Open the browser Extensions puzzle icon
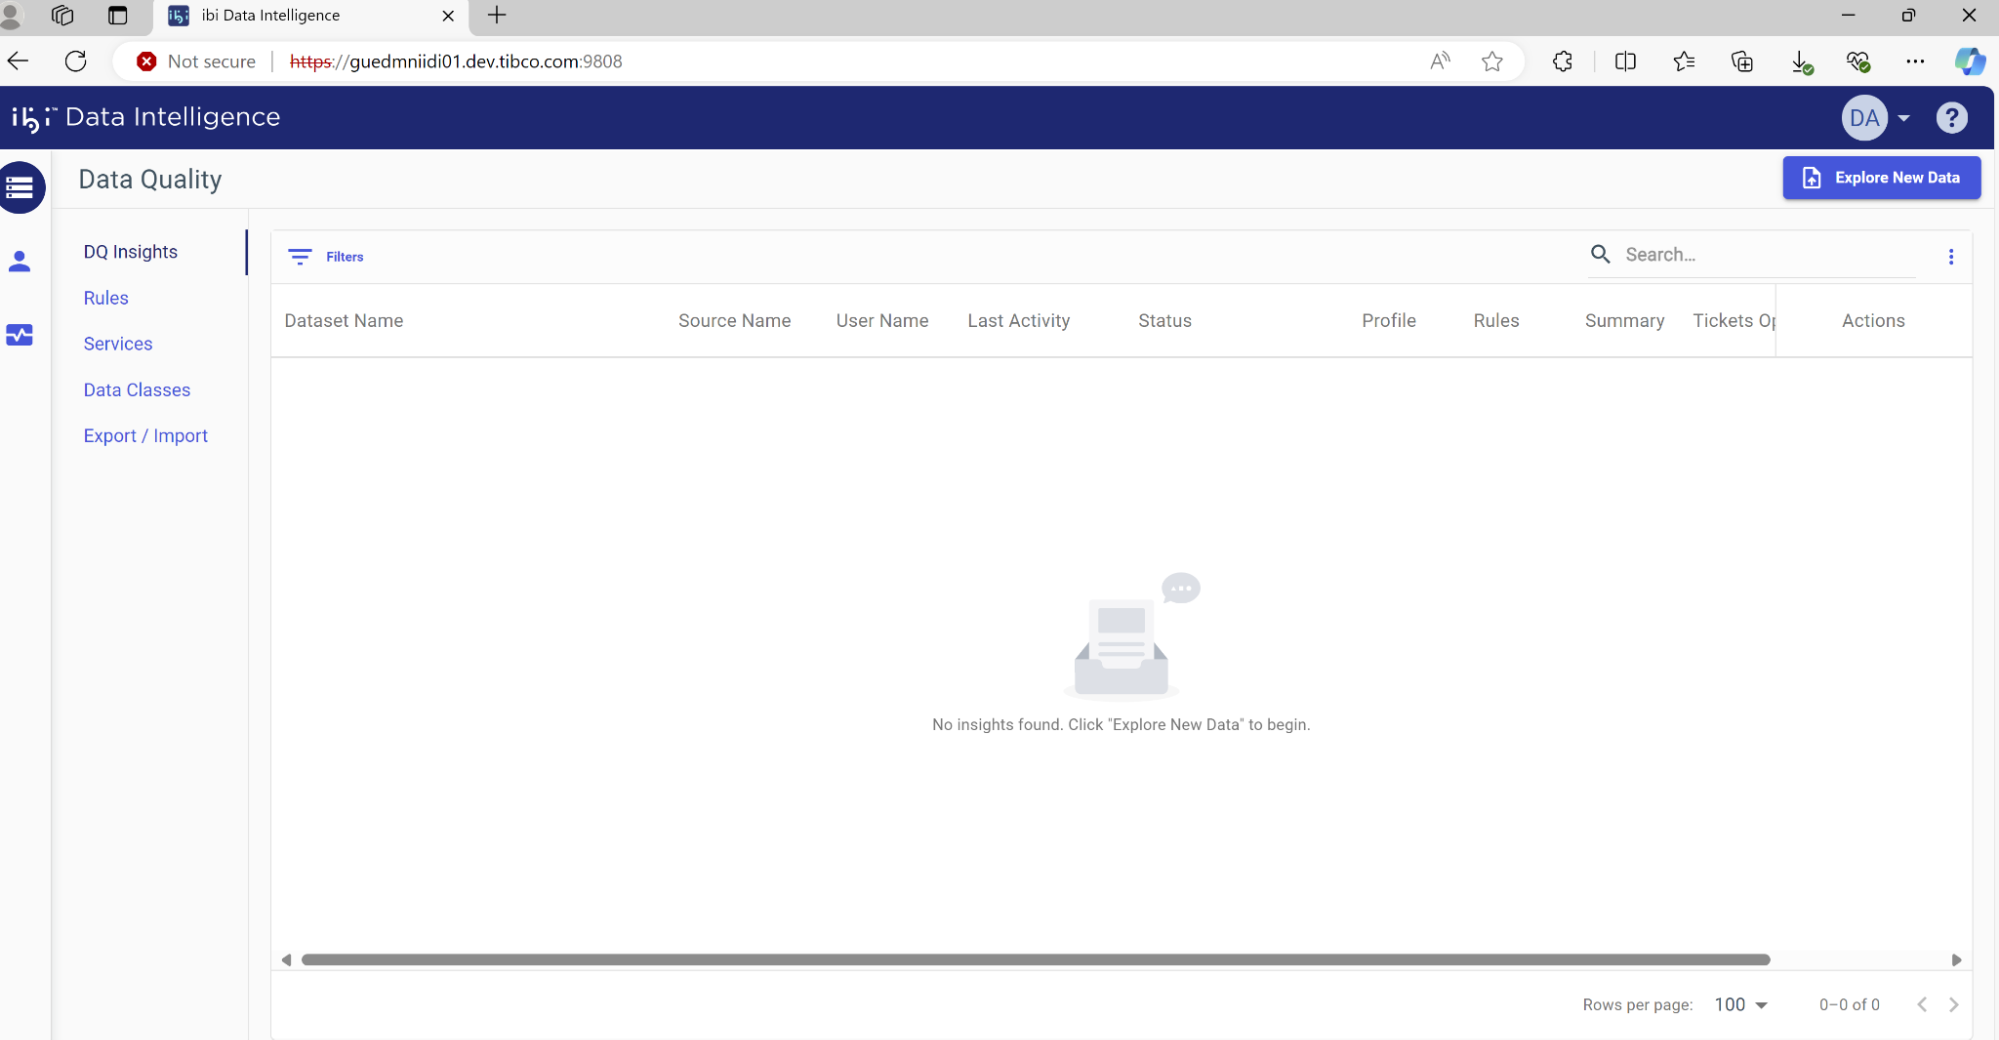The height and width of the screenshot is (1040, 1999). (x=1563, y=61)
